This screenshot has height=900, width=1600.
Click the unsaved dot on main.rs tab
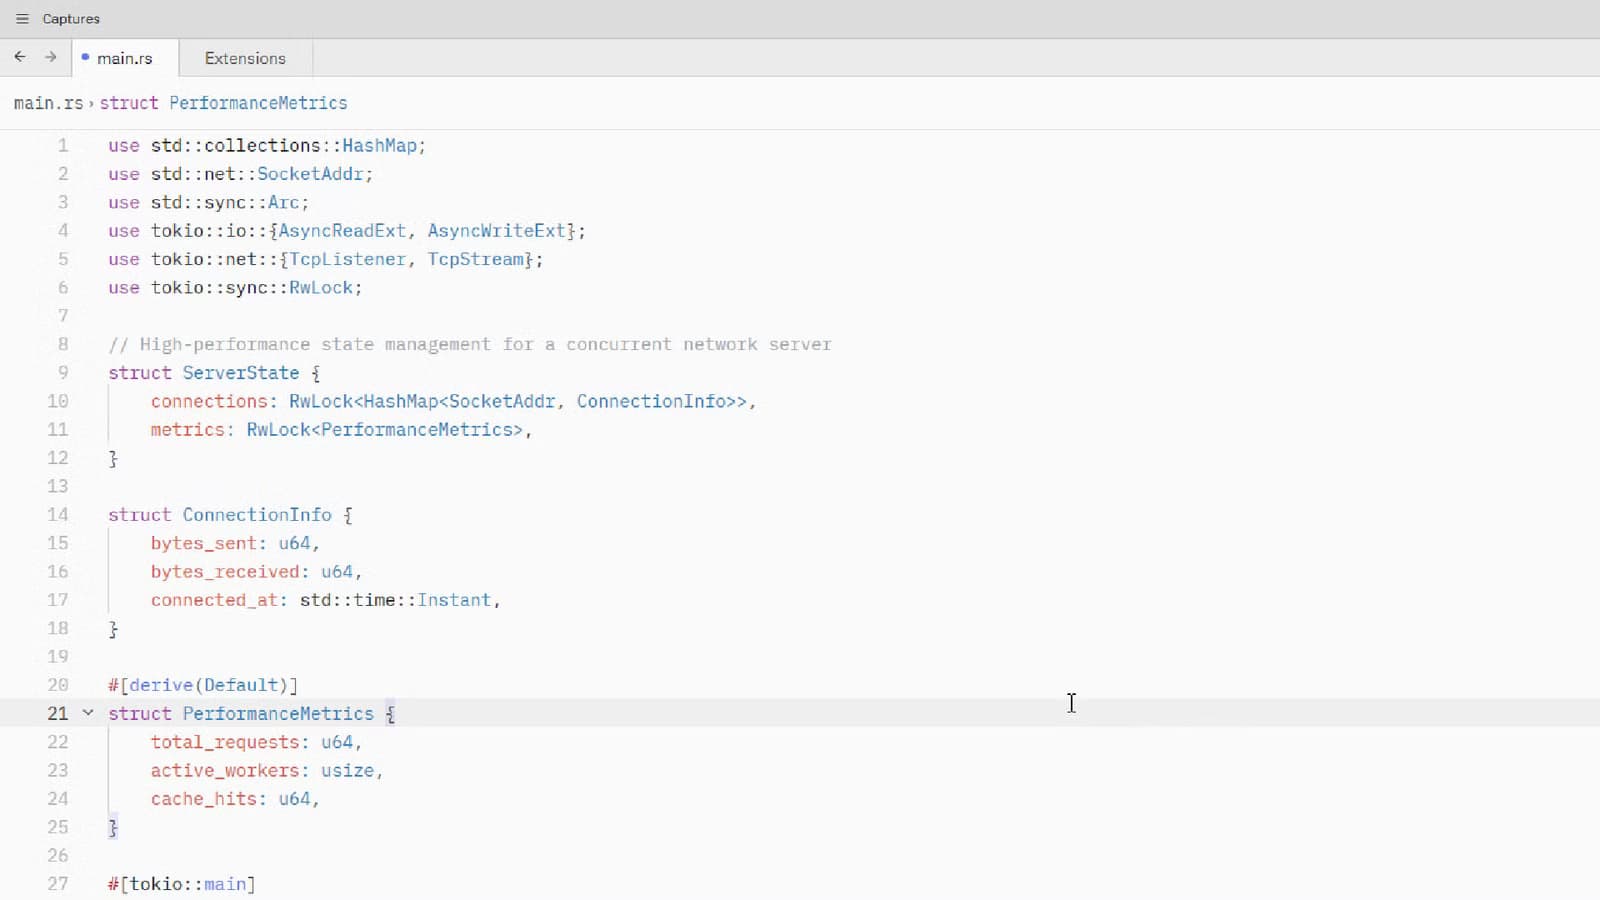(85, 57)
